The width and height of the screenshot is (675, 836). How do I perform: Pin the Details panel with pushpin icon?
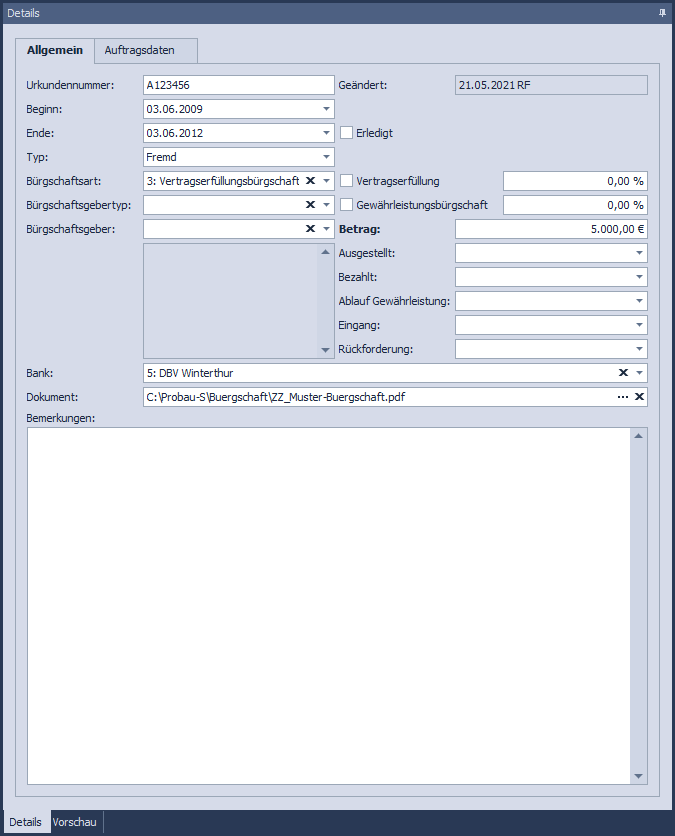click(x=662, y=13)
